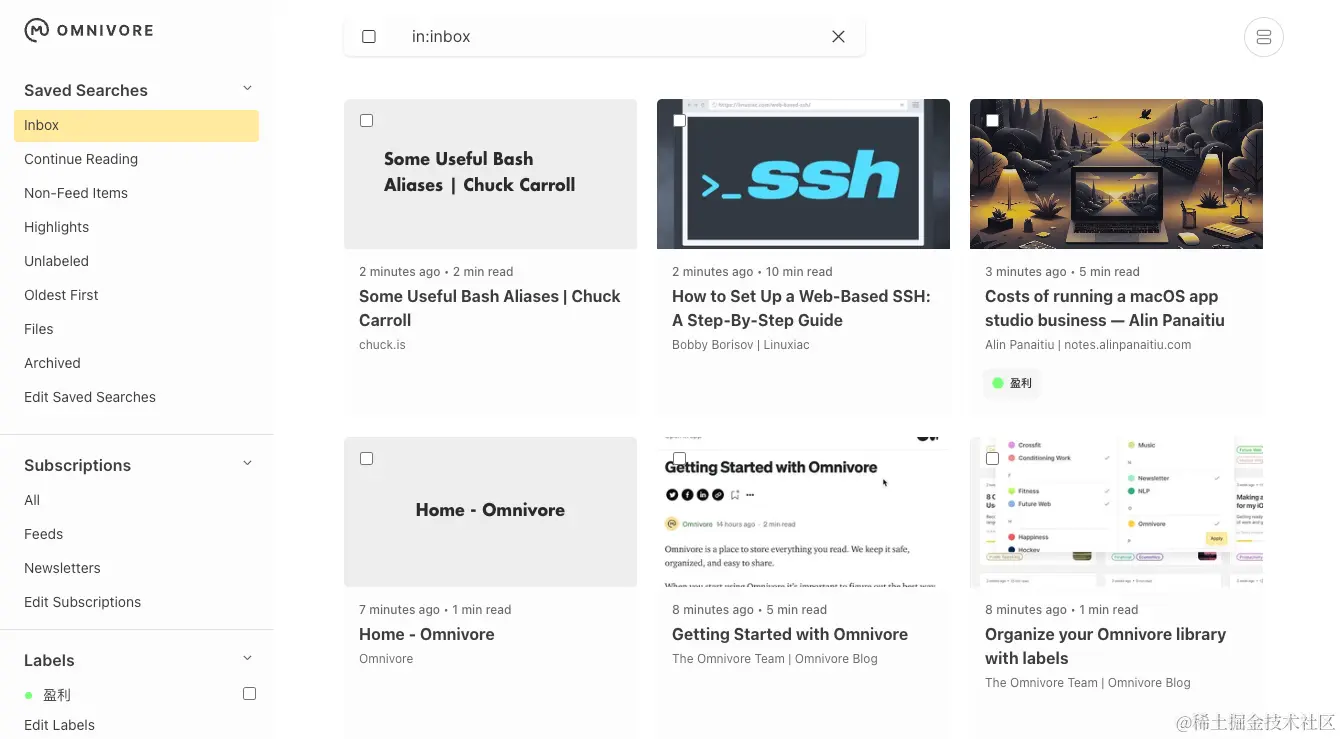This screenshot has height=739, width=1342.
Task: Click 3 minutes ago • 5 min read text
Action: (x=1062, y=272)
